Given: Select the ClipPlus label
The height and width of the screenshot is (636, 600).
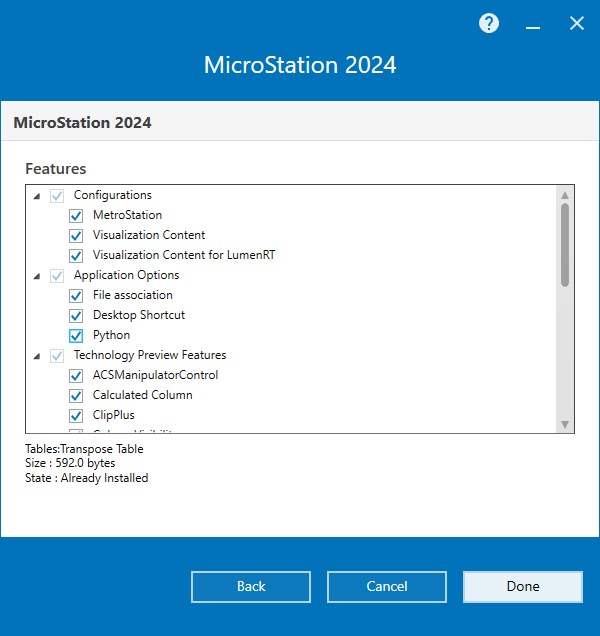Looking at the screenshot, I should tap(114, 415).
